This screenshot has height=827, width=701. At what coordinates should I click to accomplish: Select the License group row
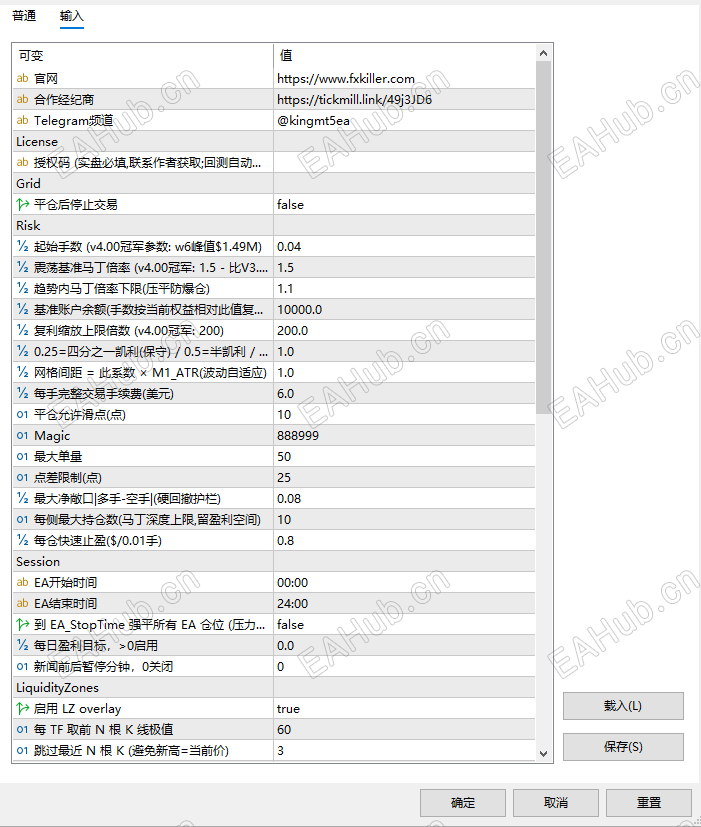tap(274, 142)
